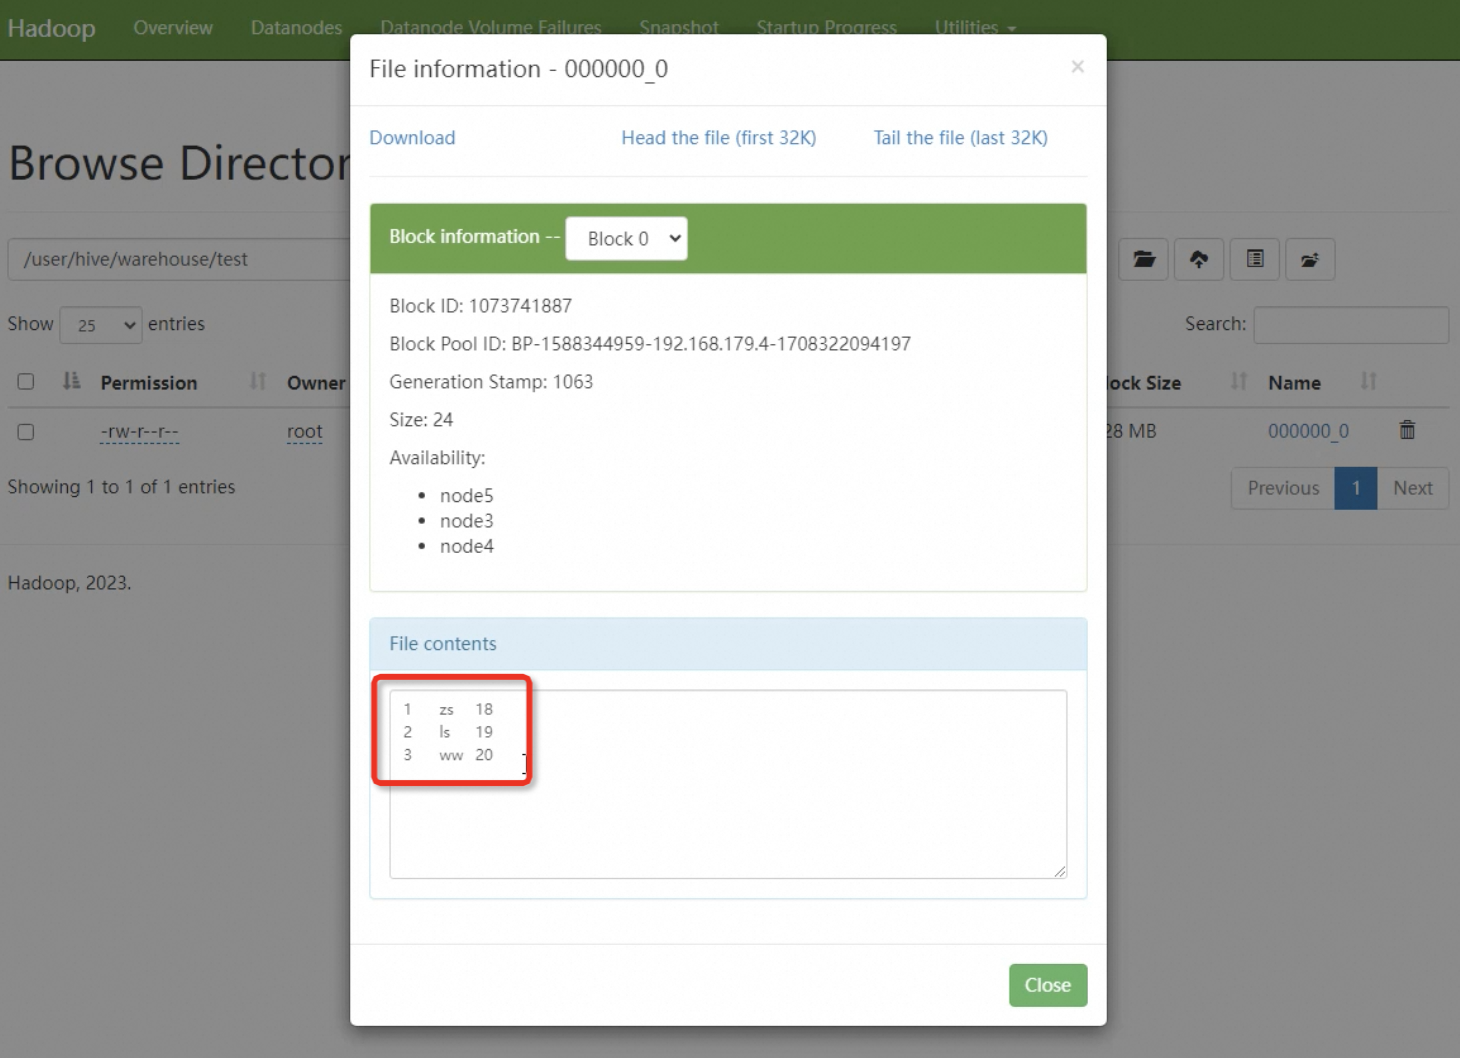The height and width of the screenshot is (1058, 1460).
Task: Open the Block 0 dropdown
Action: click(x=626, y=239)
